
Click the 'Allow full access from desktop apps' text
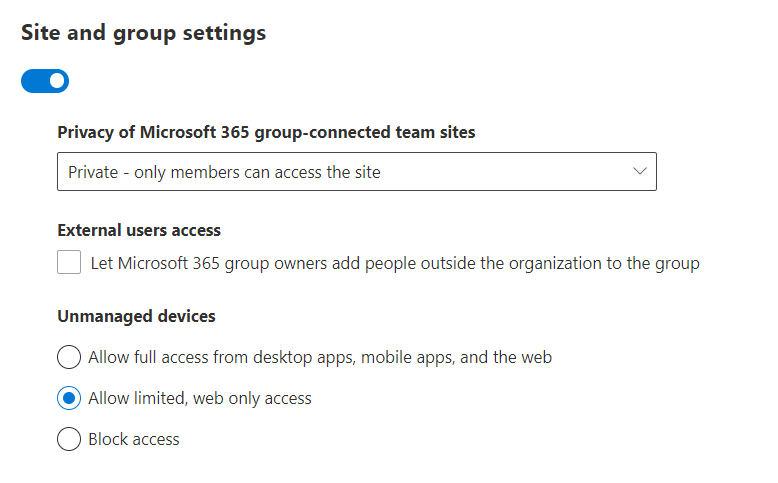(320, 357)
